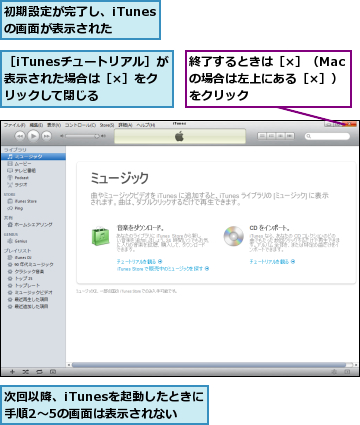Select the トップレート playlist
360x425 pixels.
click(x=33, y=286)
